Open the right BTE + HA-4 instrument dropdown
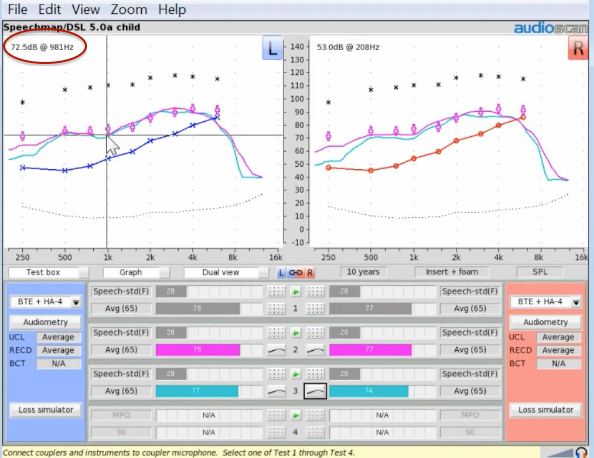 point(546,302)
